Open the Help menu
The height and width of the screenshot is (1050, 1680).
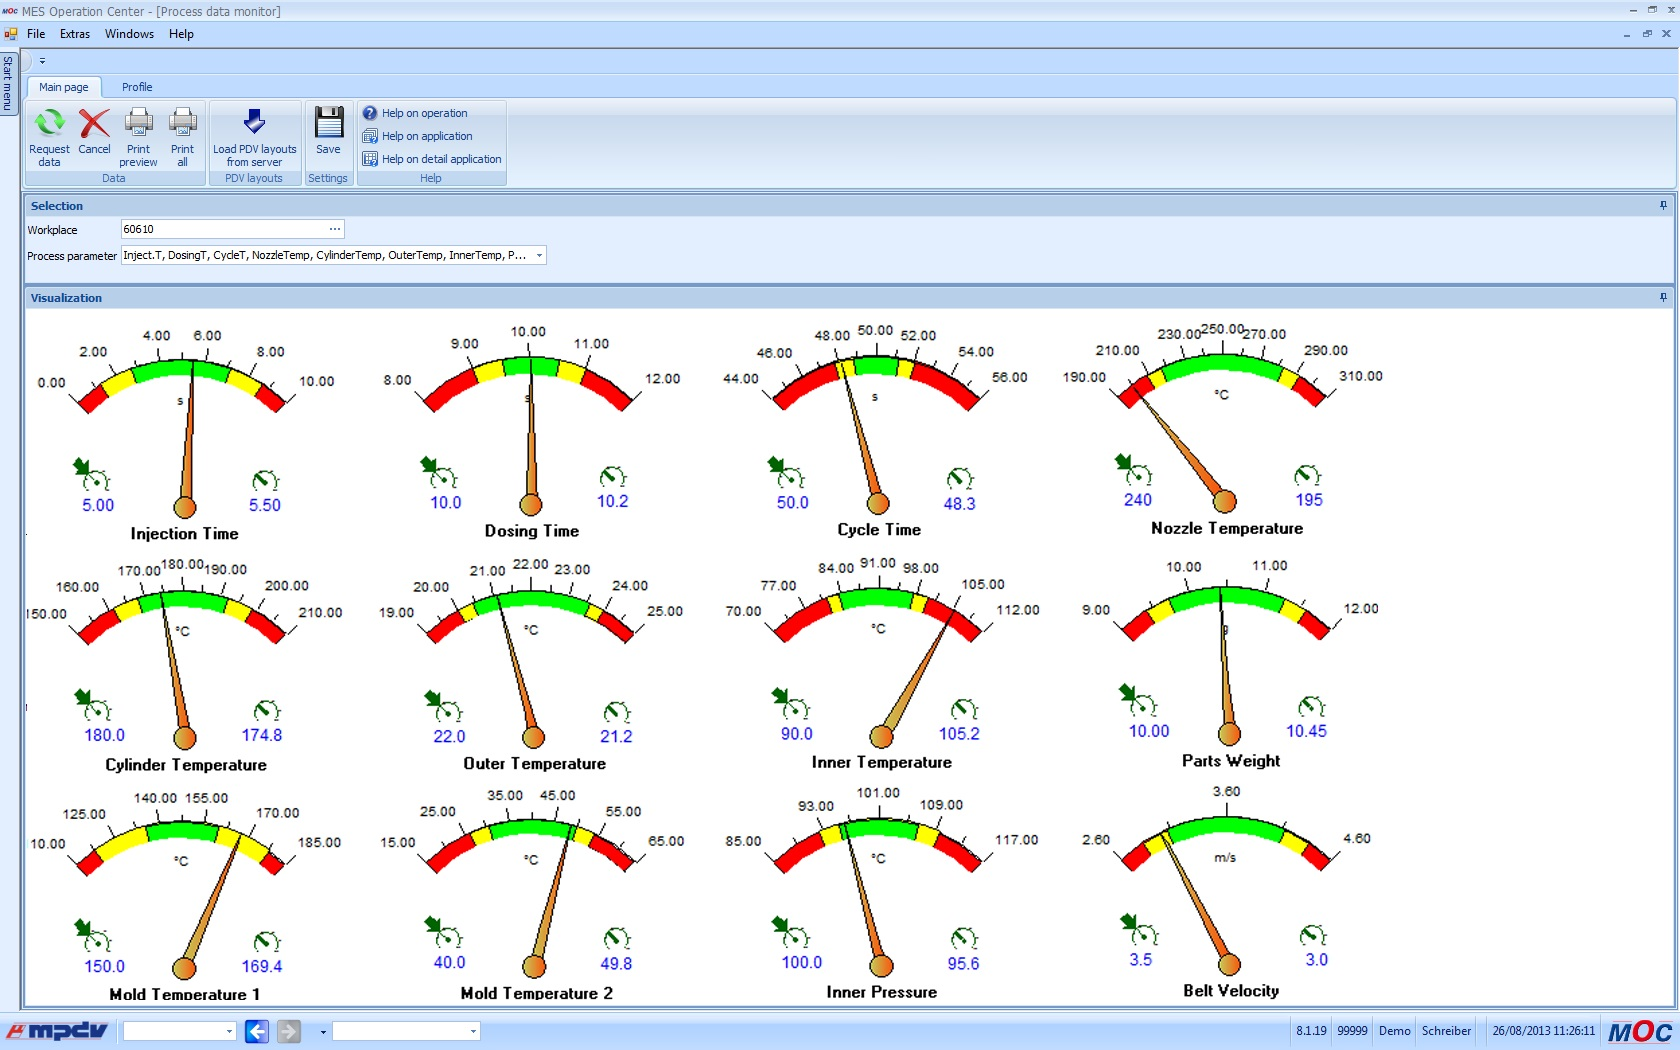(181, 34)
